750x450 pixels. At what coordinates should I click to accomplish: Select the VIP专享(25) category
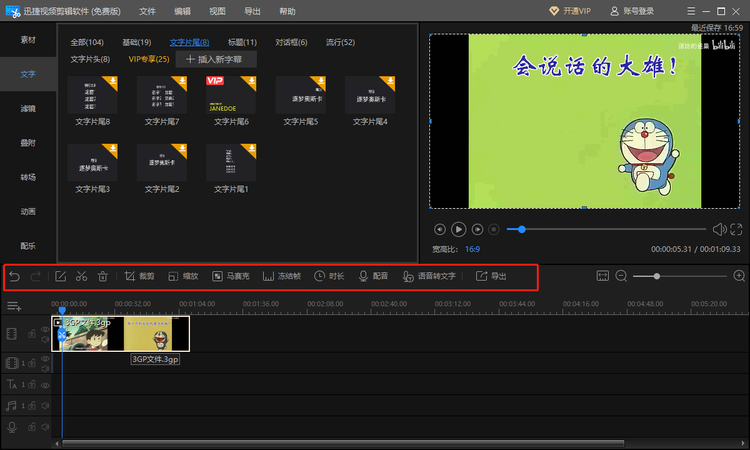click(149, 59)
